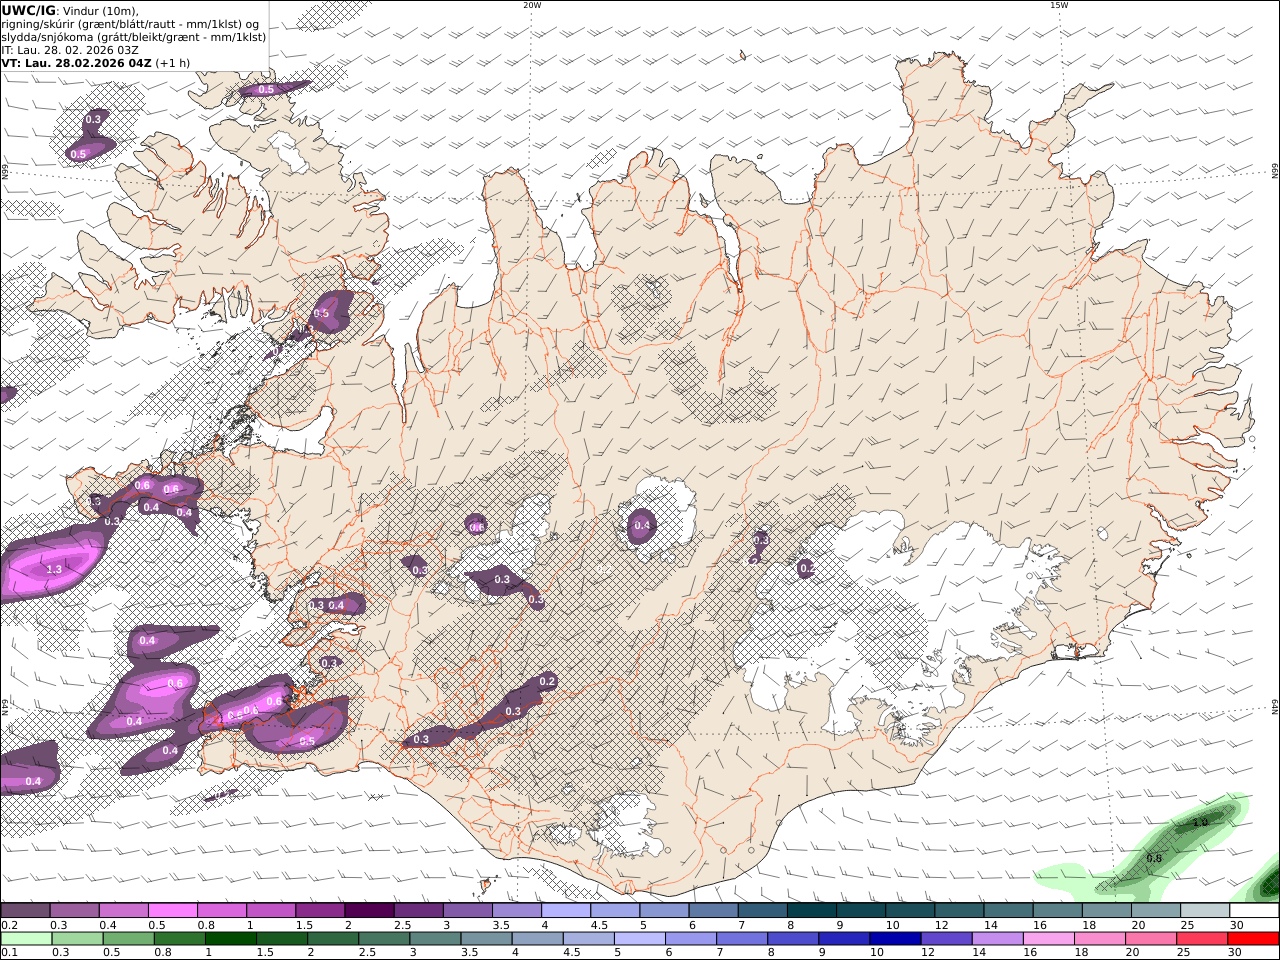Pick the 8 dark teal swatch in top scale

coord(811,910)
